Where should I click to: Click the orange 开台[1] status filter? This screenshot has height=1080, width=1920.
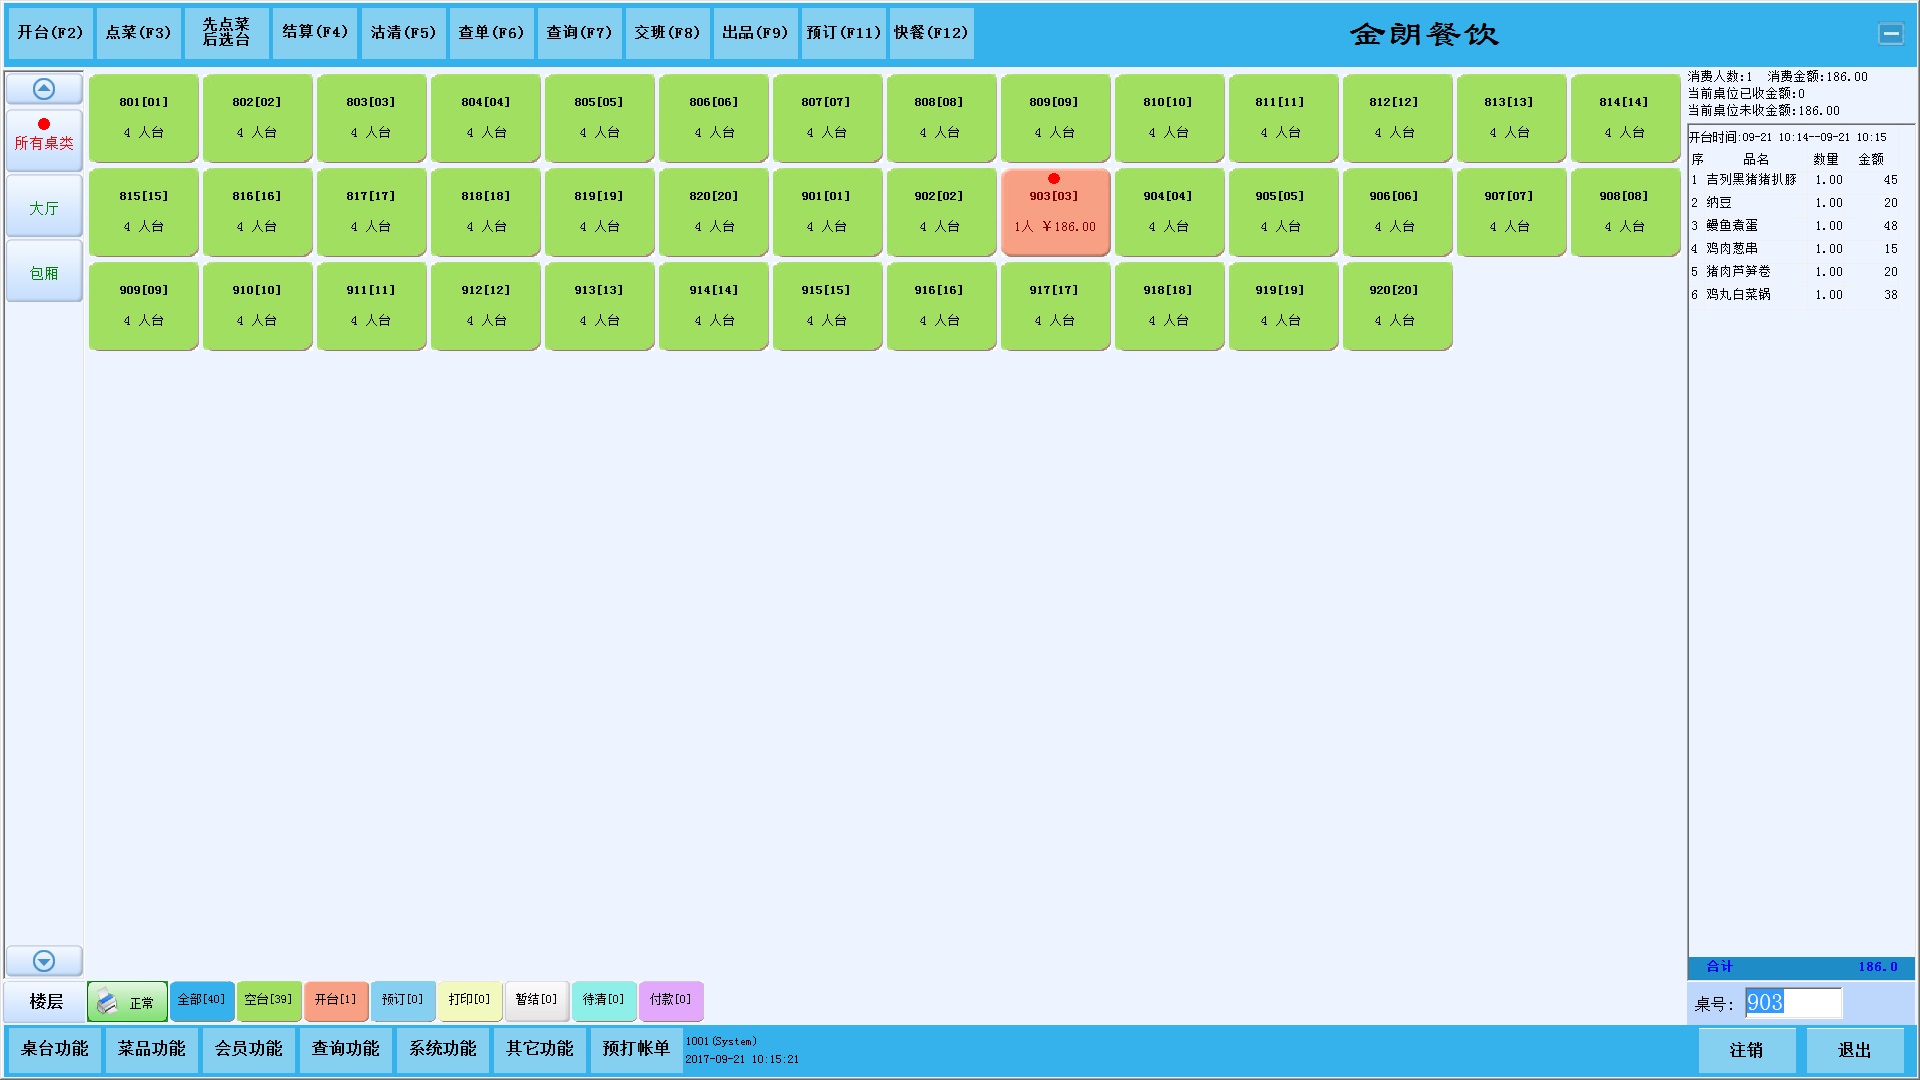335,1000
